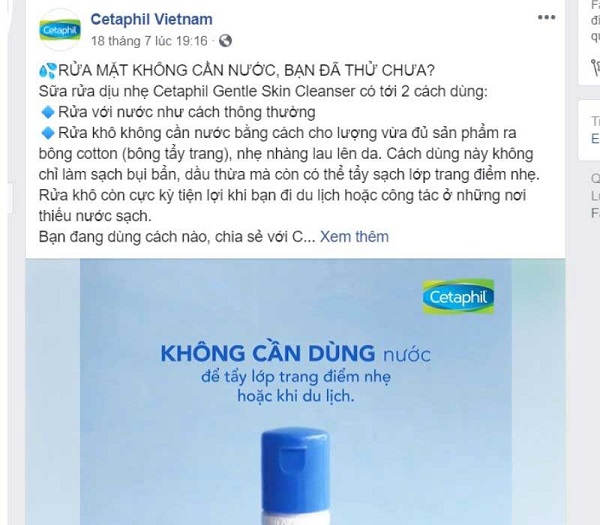Click image subtitle để tẩy lớp trang điểm nhẹ
This screenshot has width=600, height=525.
click(x=296, y=377)
